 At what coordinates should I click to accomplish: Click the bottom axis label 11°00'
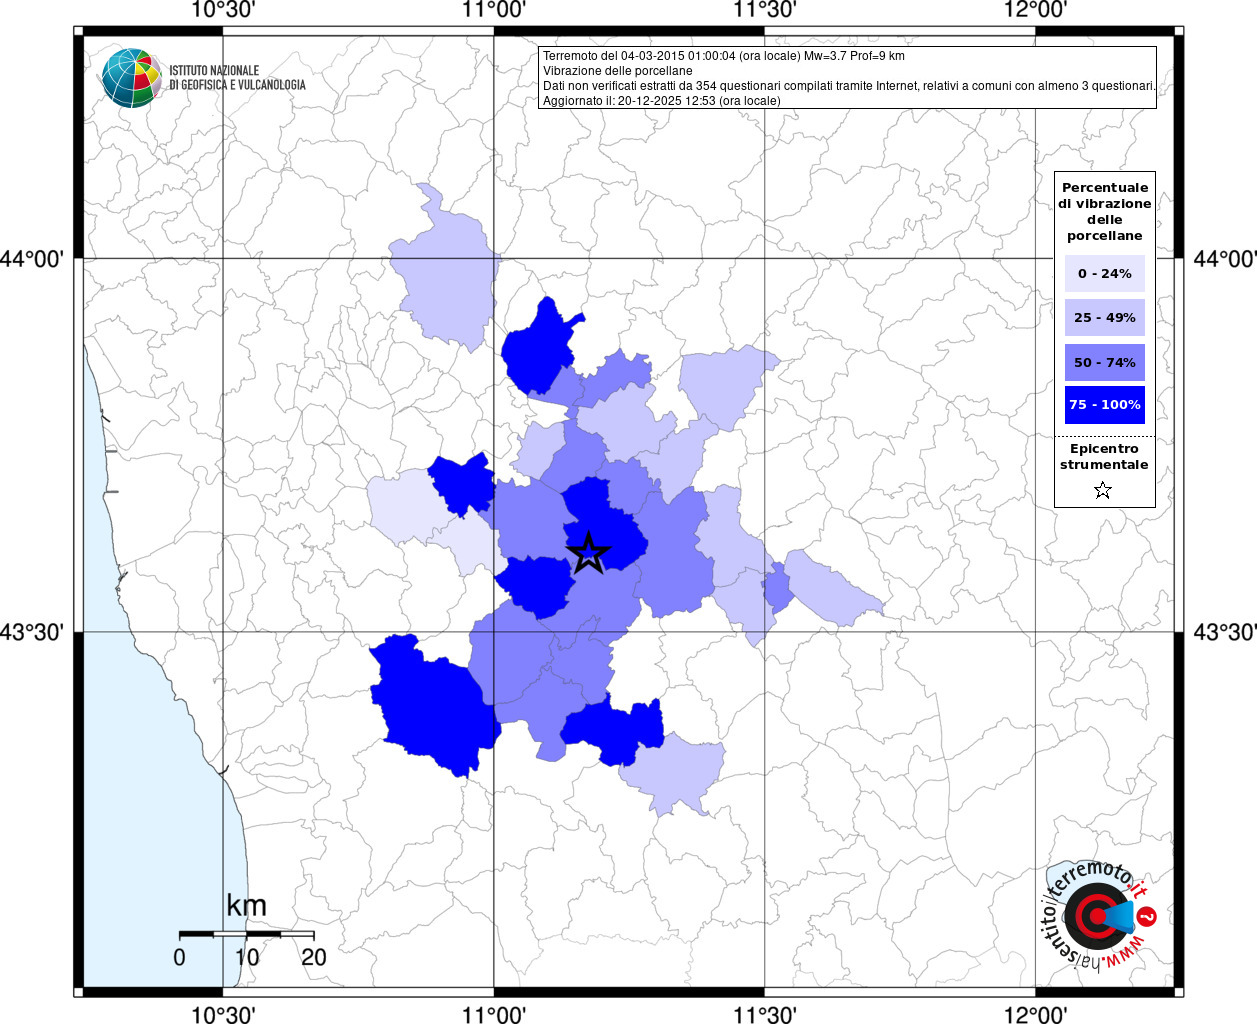(494, 1014)
